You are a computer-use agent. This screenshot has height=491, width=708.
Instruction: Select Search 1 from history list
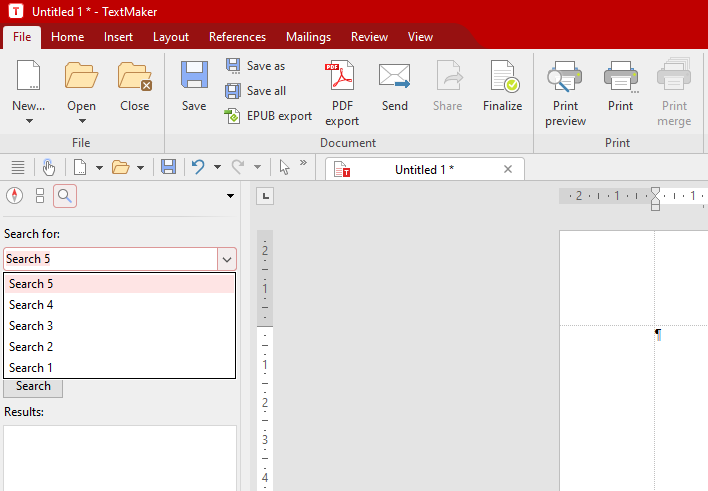(120, 368)
